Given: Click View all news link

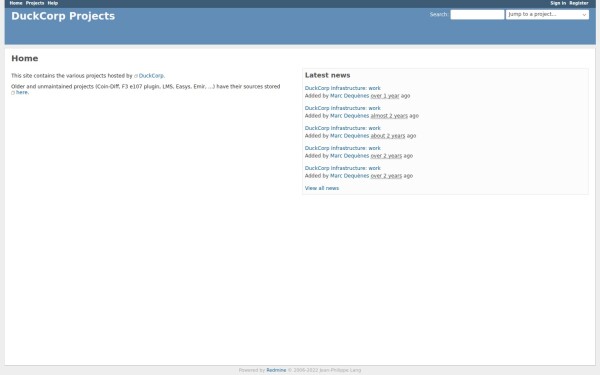Looking at the screenshot, I should tap(321, 188).
